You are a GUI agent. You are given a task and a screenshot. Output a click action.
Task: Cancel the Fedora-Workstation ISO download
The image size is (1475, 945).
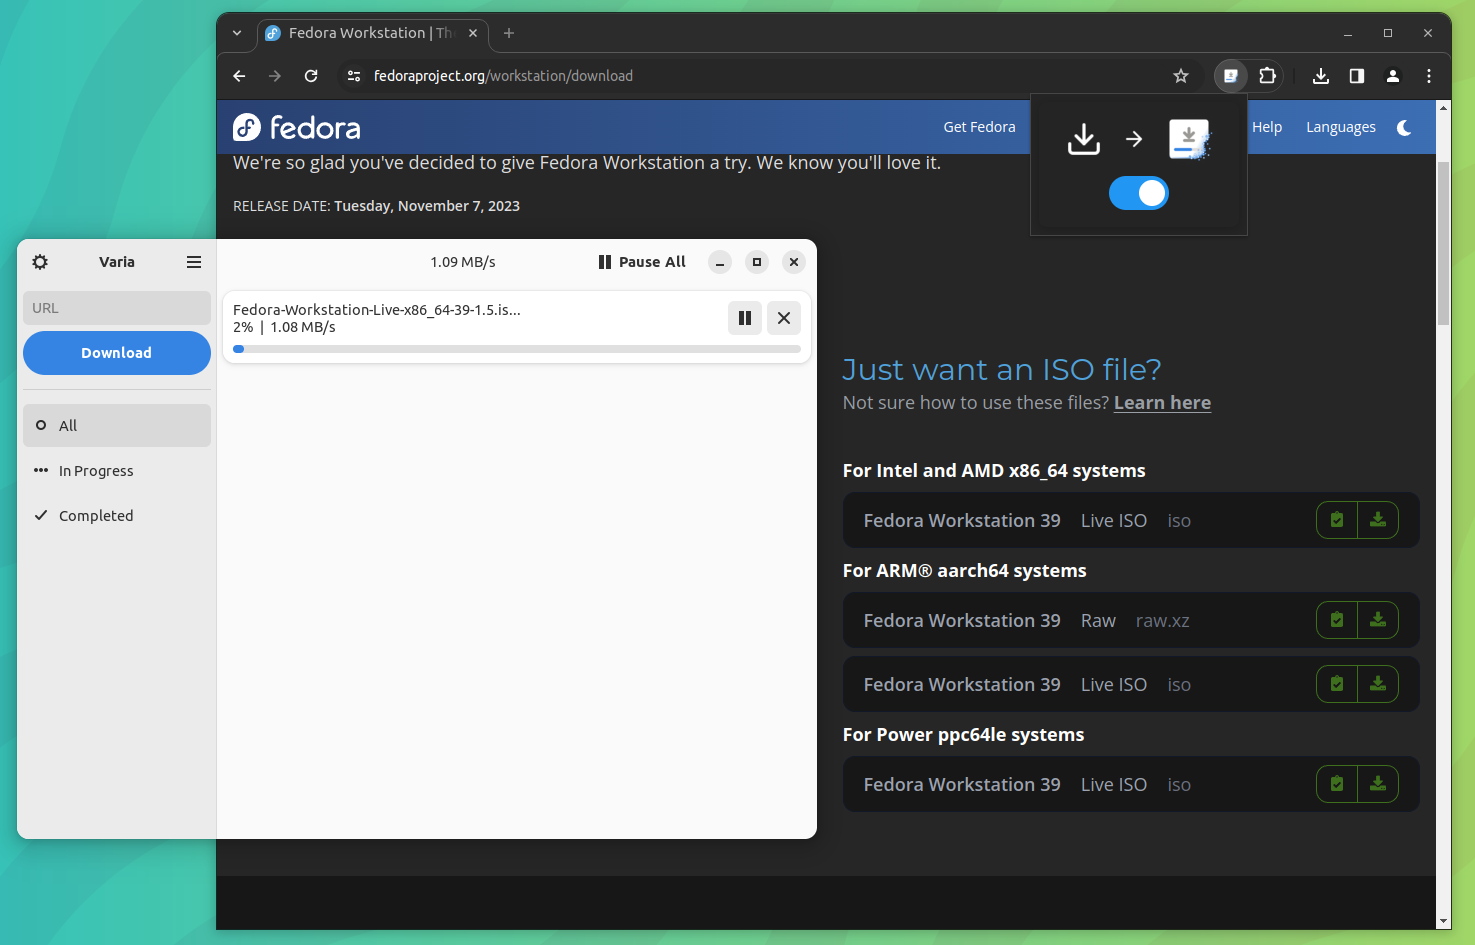783,317
